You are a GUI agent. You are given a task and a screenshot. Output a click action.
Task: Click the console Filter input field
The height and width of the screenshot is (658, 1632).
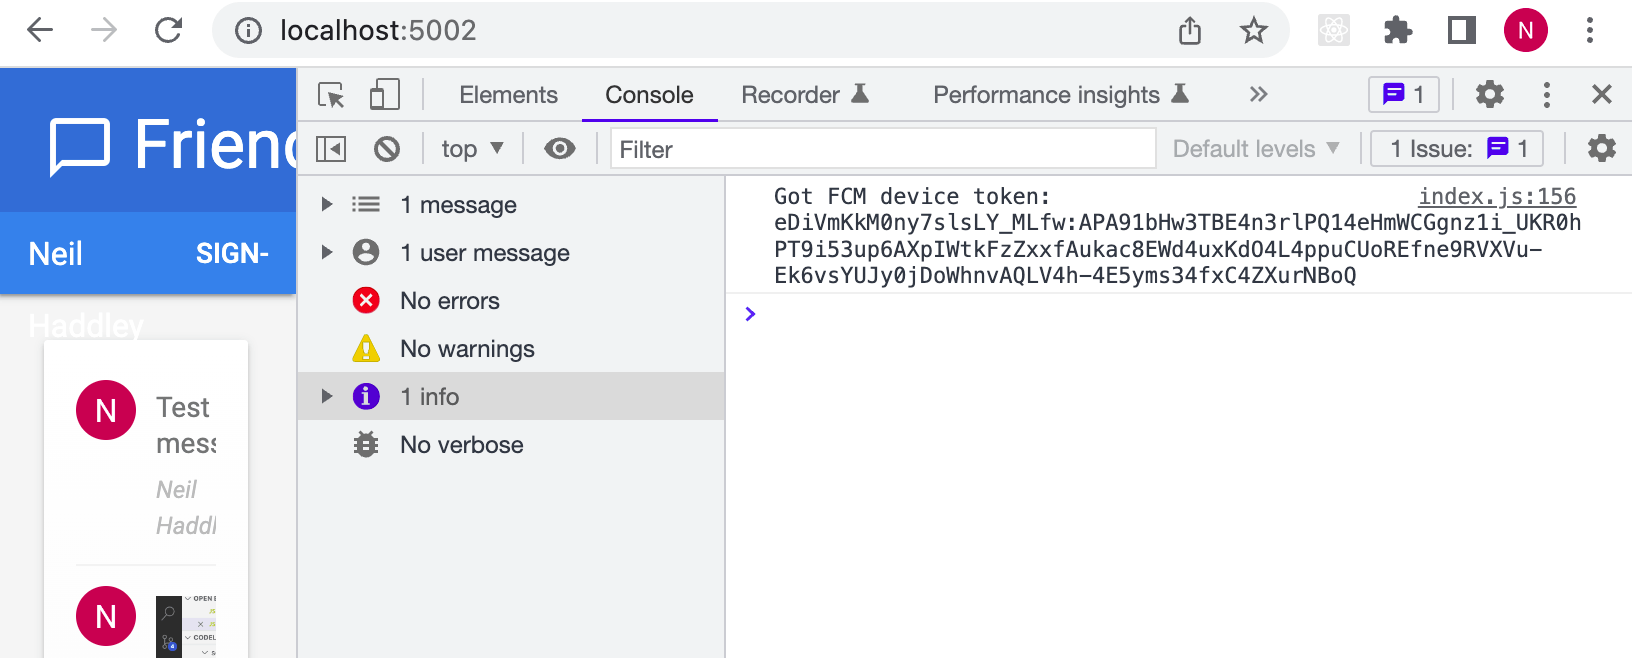(x=882, y=149)
